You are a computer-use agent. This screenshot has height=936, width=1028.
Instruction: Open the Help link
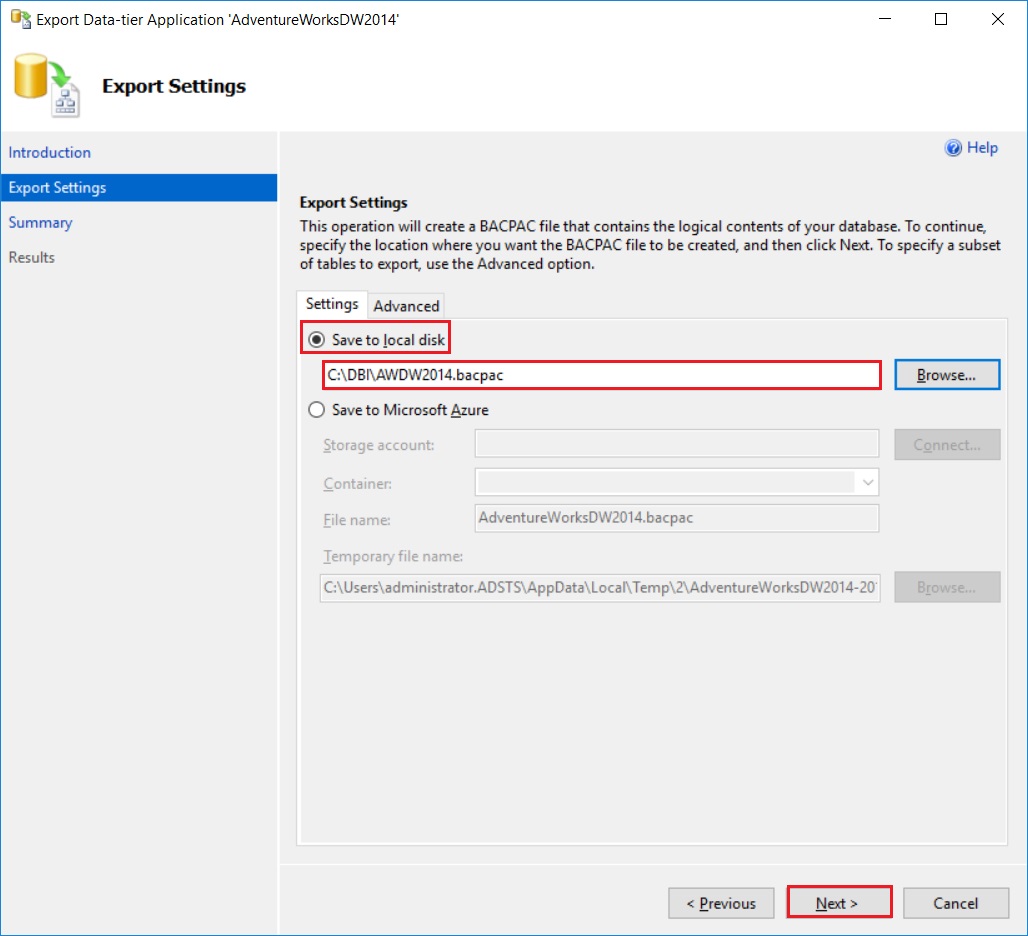pos(982,148)
